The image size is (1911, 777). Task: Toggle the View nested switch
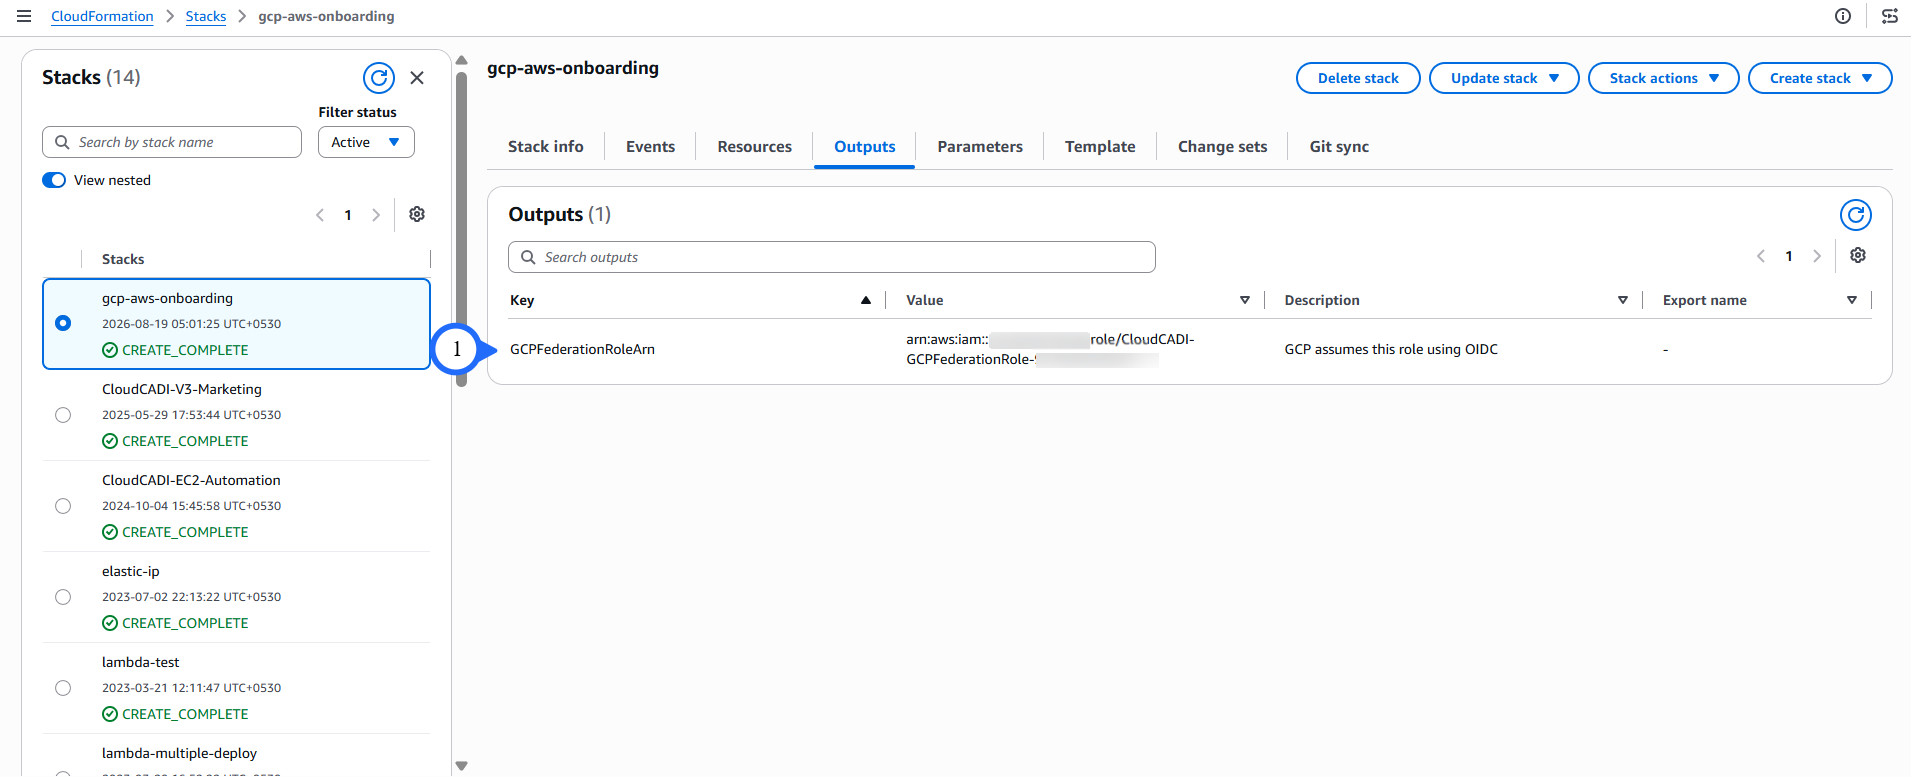click(x=54, y=180)
